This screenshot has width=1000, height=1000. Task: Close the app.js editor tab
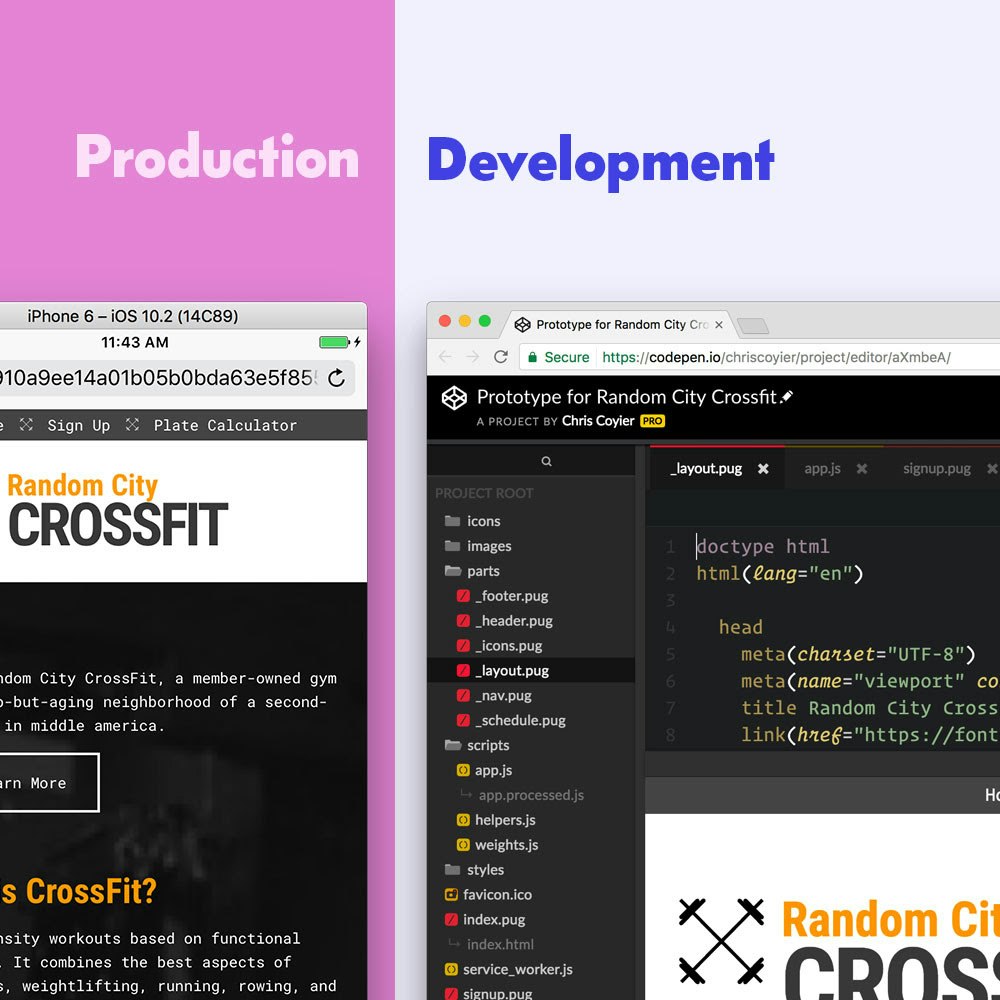point(862,469)
